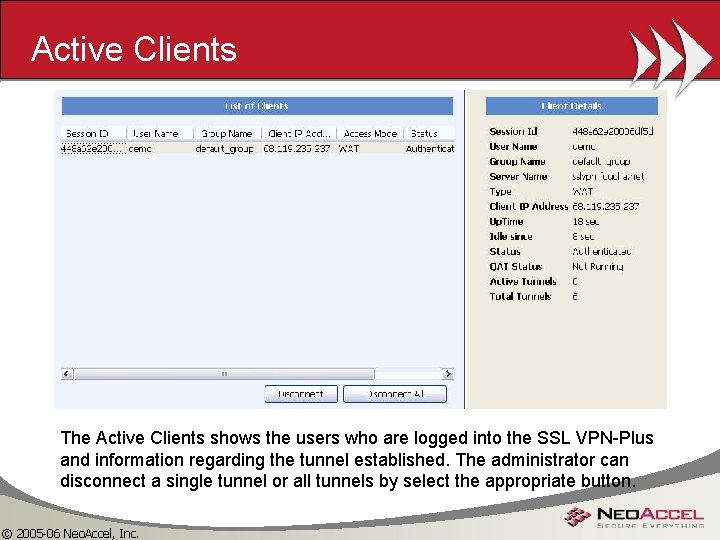The height and width of the screenshot is (540, 720).
Task: Sort by User Name column header
Action: pos(160,134)
